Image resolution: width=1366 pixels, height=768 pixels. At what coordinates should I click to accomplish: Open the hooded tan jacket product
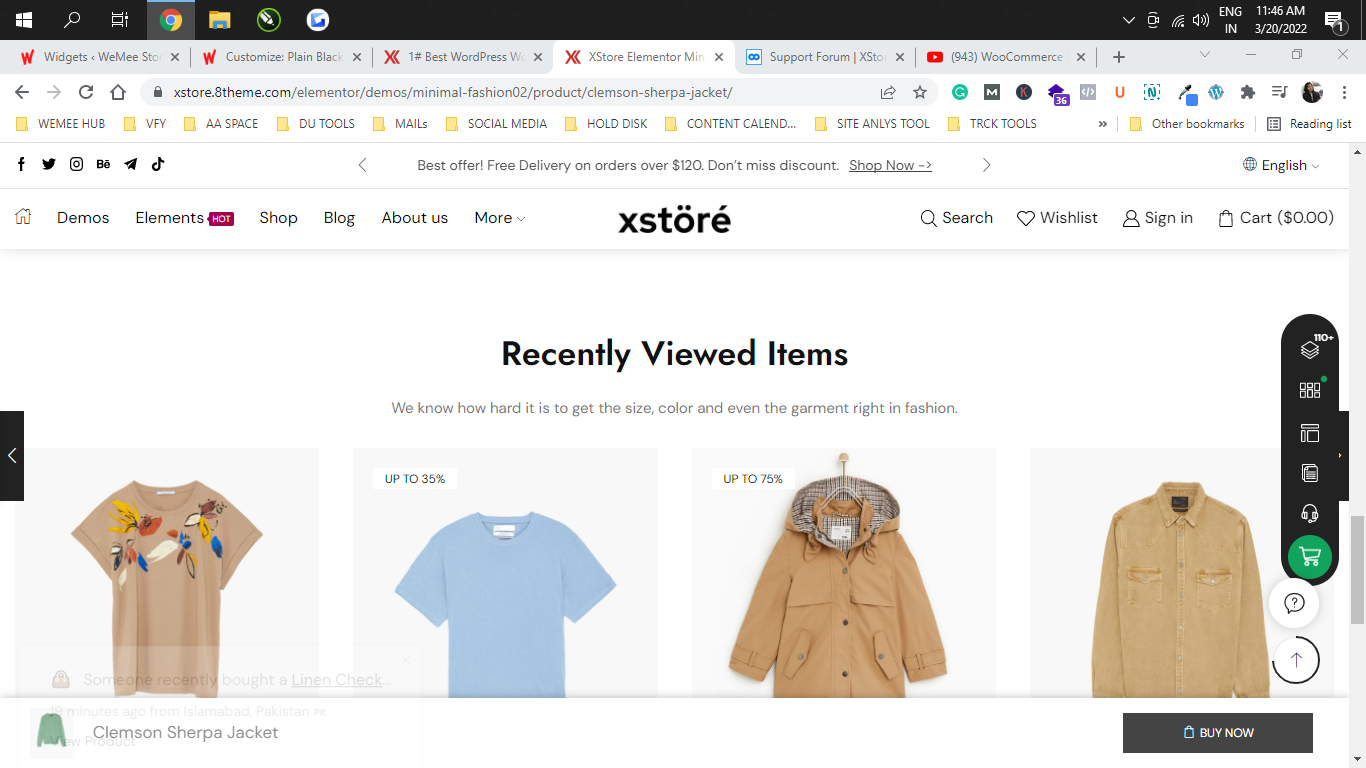844,573
